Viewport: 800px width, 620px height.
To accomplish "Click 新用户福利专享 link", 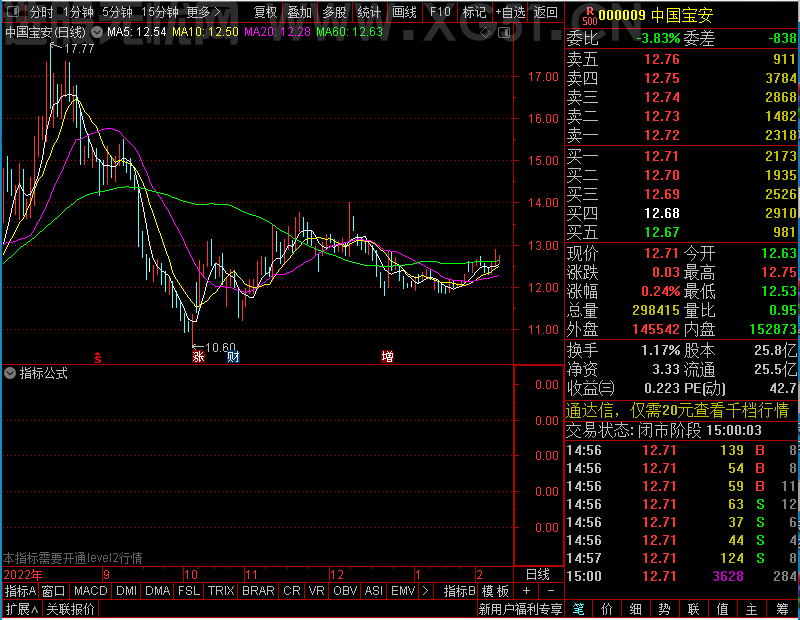I will coord(520,609).
